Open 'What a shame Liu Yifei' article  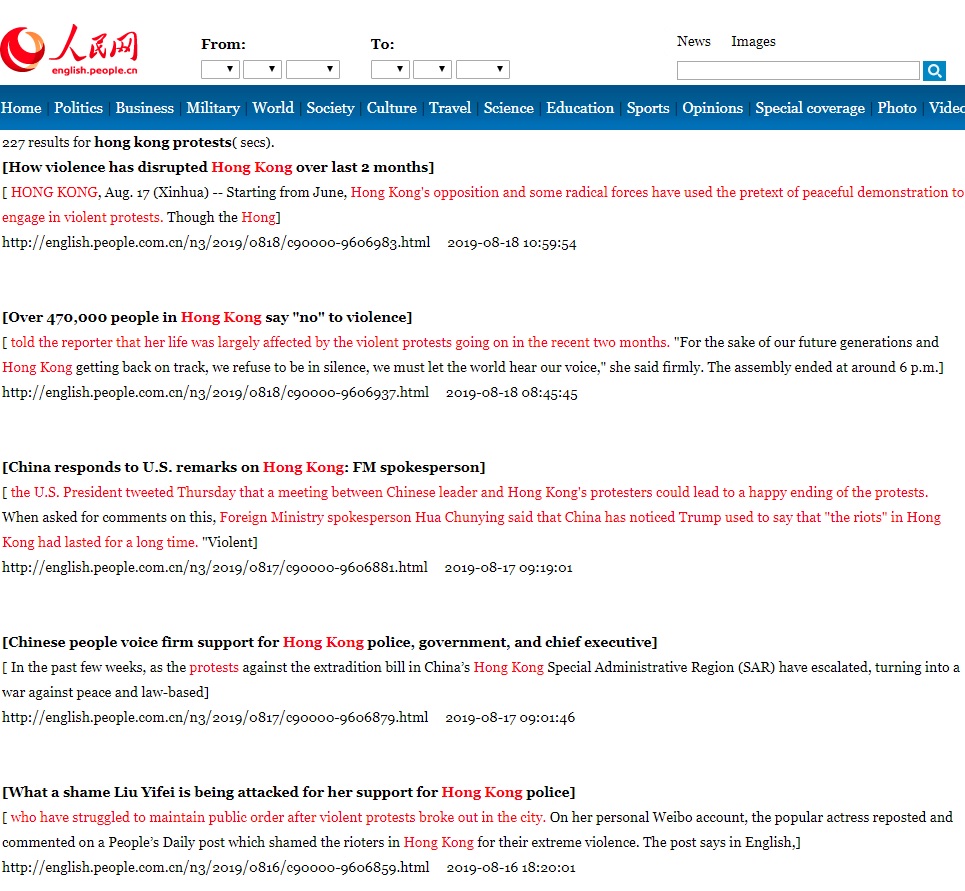click(x=289, y=793)
